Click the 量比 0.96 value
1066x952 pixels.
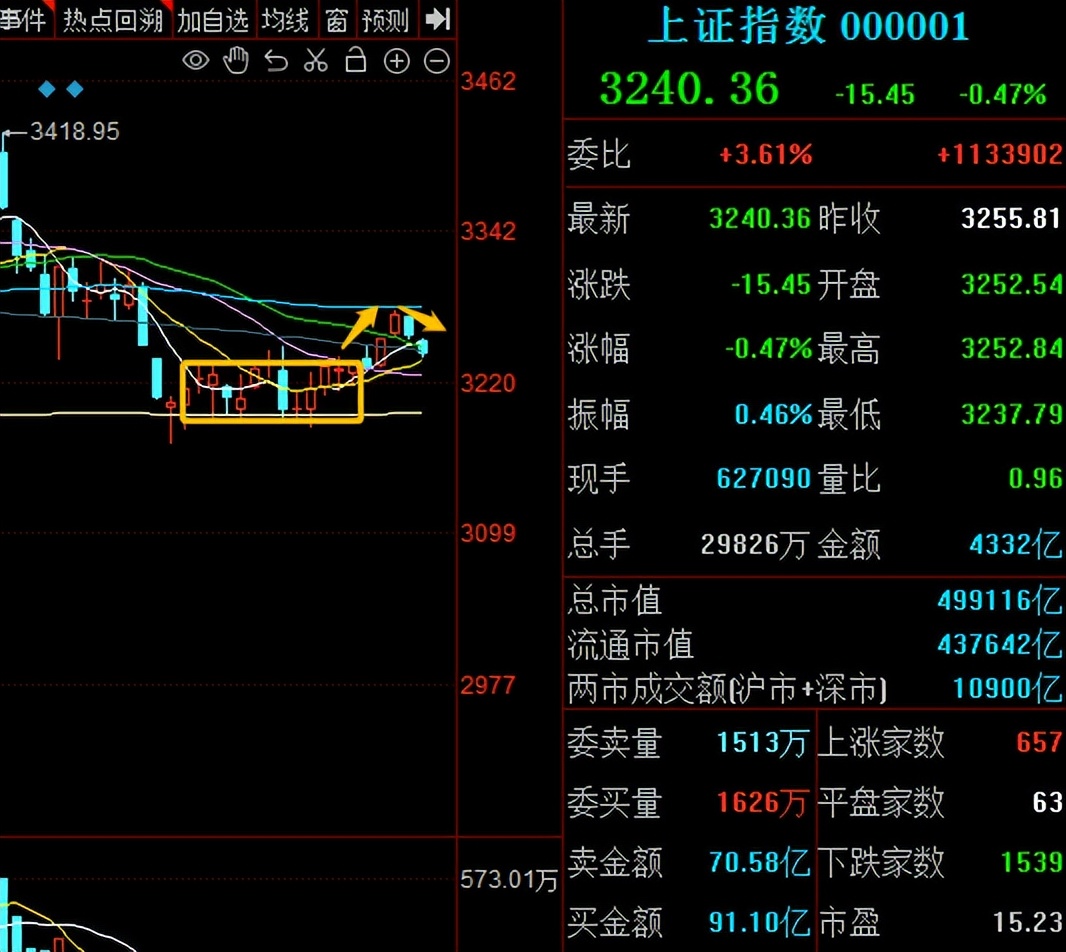(x=1035, y=478)
